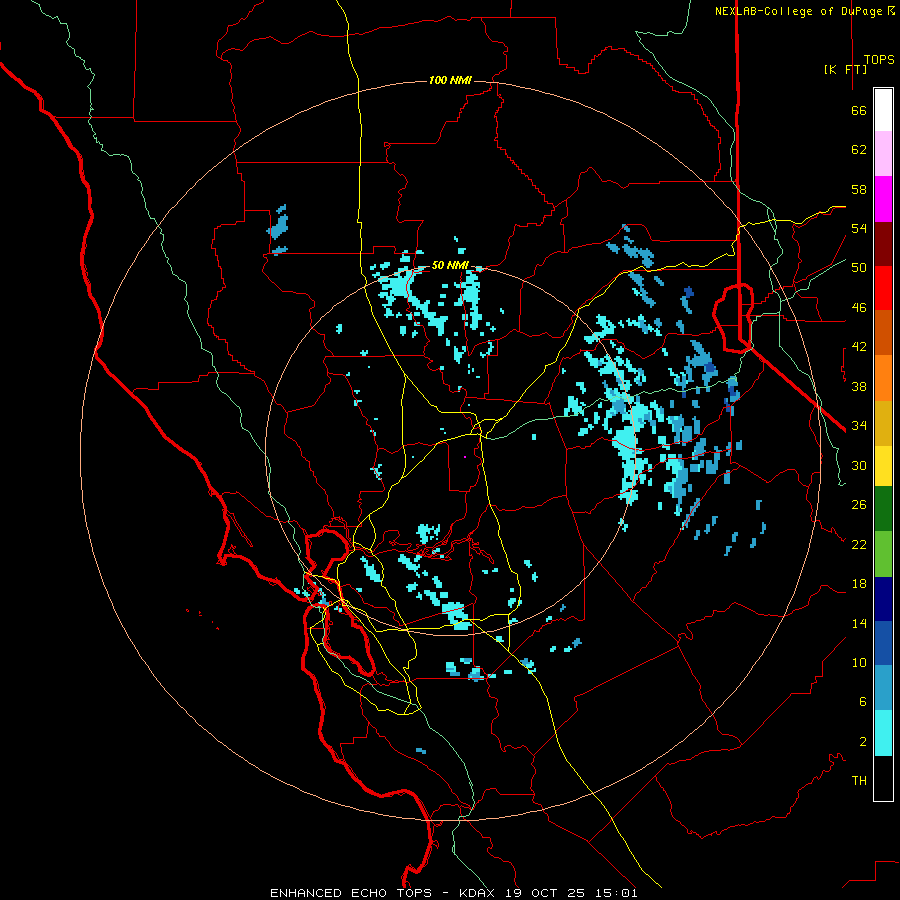The width and height of the screenshot is (900, 900).
Task: Click the "ENHANCED ECHO TOPS" product title
Action: pos(351,893)
